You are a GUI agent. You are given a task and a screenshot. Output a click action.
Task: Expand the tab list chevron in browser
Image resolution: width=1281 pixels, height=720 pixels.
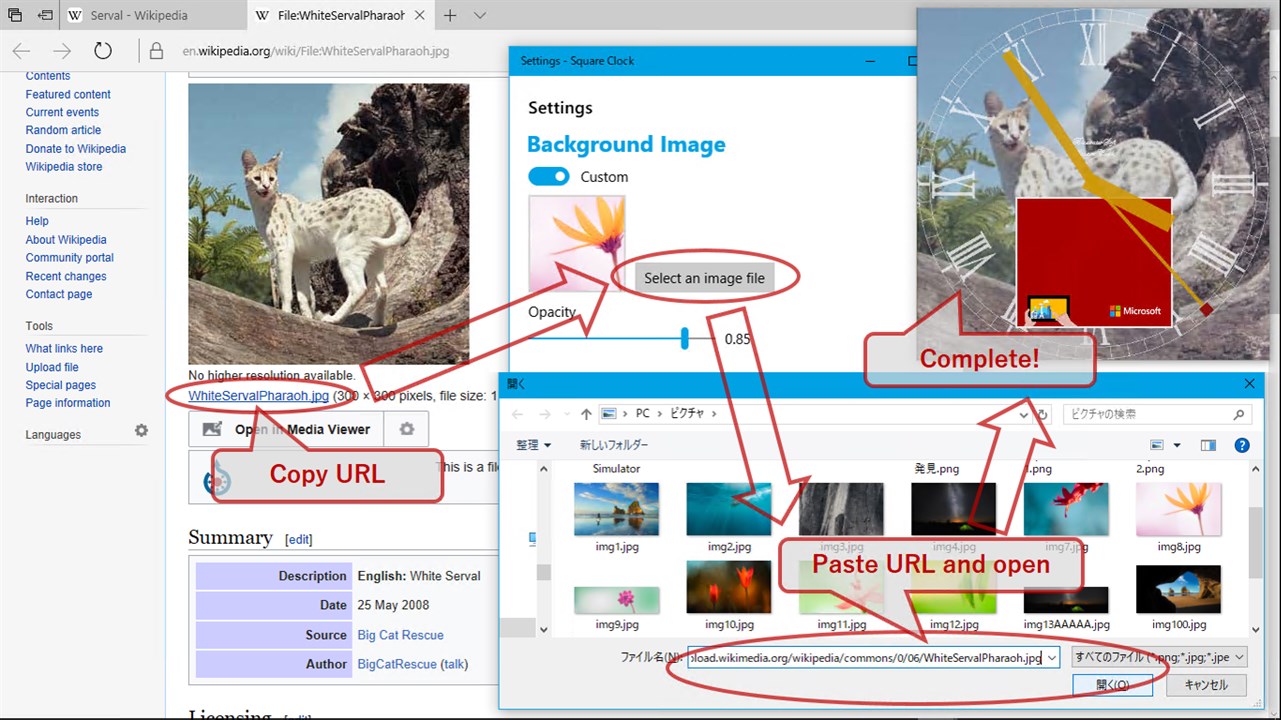[480, 16]
